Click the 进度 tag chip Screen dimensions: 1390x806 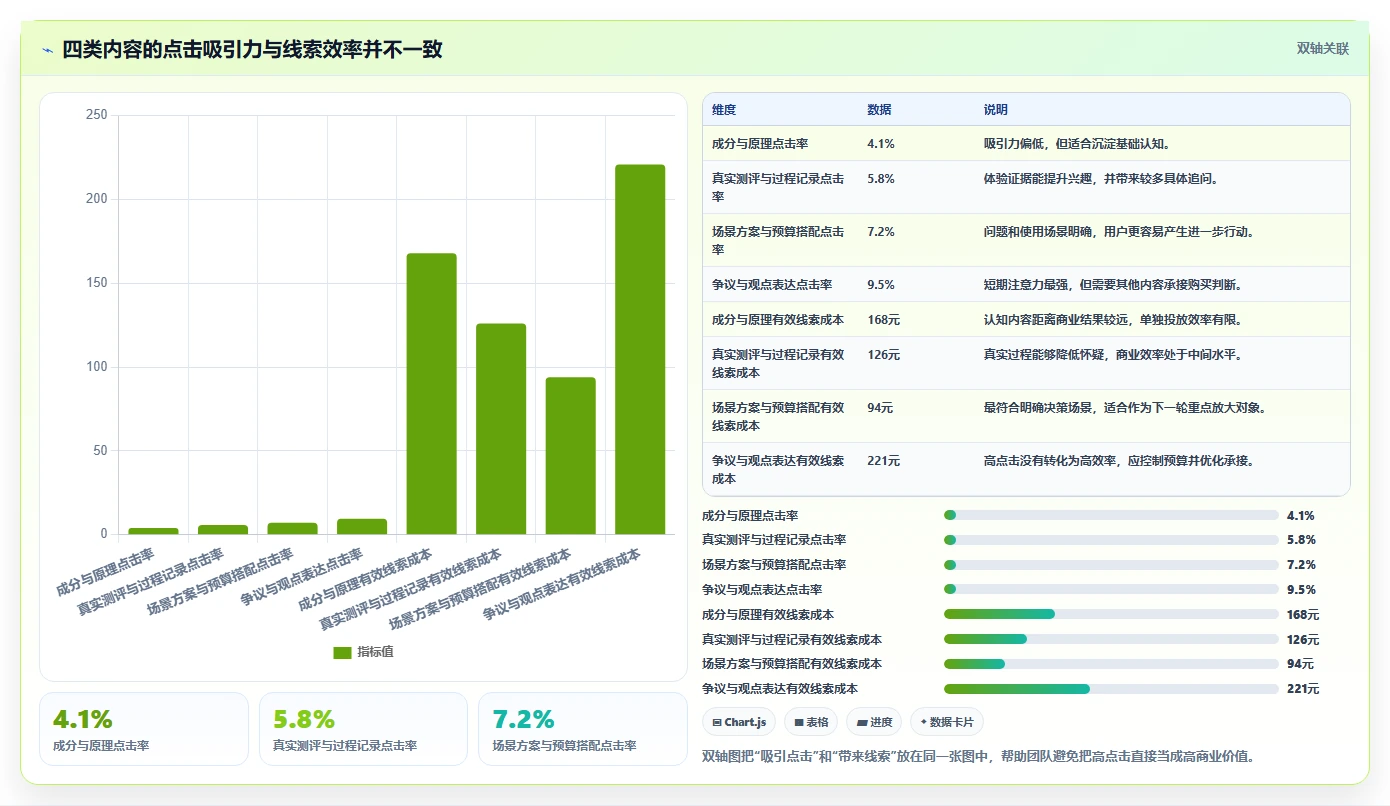click(x=874, y=722)
